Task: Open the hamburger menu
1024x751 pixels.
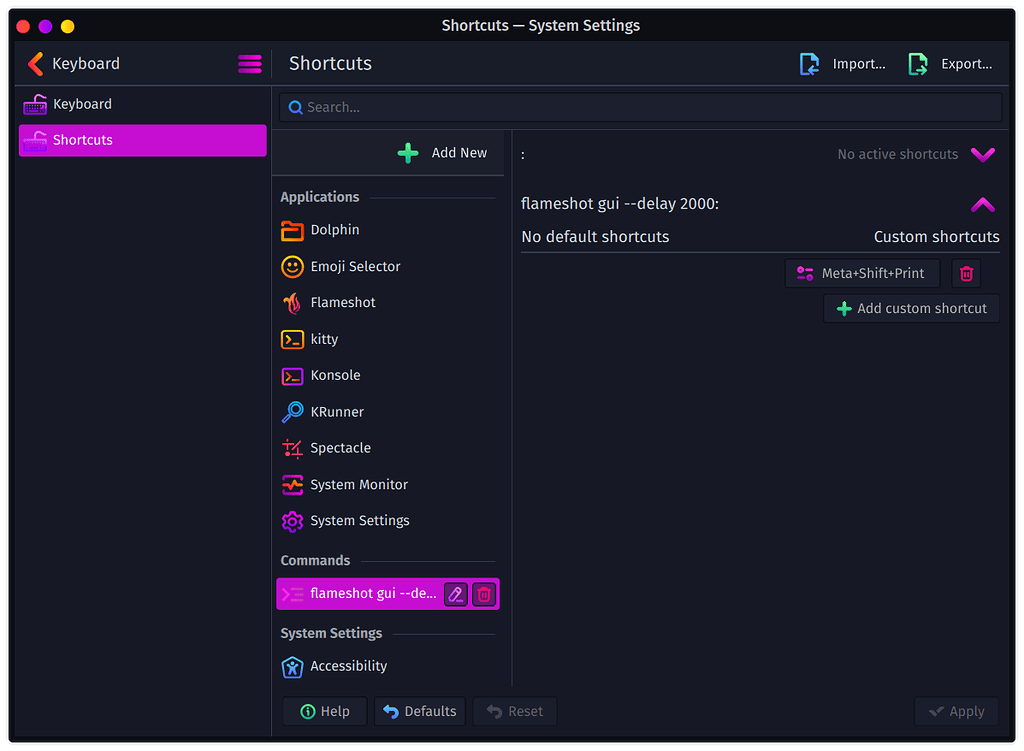Action: pyautogui.click(x=250, y=64)
